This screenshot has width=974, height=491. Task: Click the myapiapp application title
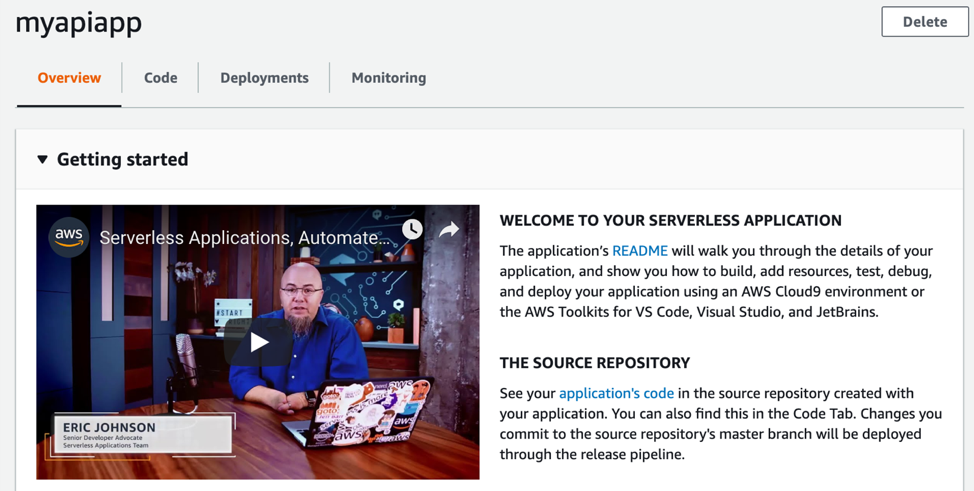point(79,24)
